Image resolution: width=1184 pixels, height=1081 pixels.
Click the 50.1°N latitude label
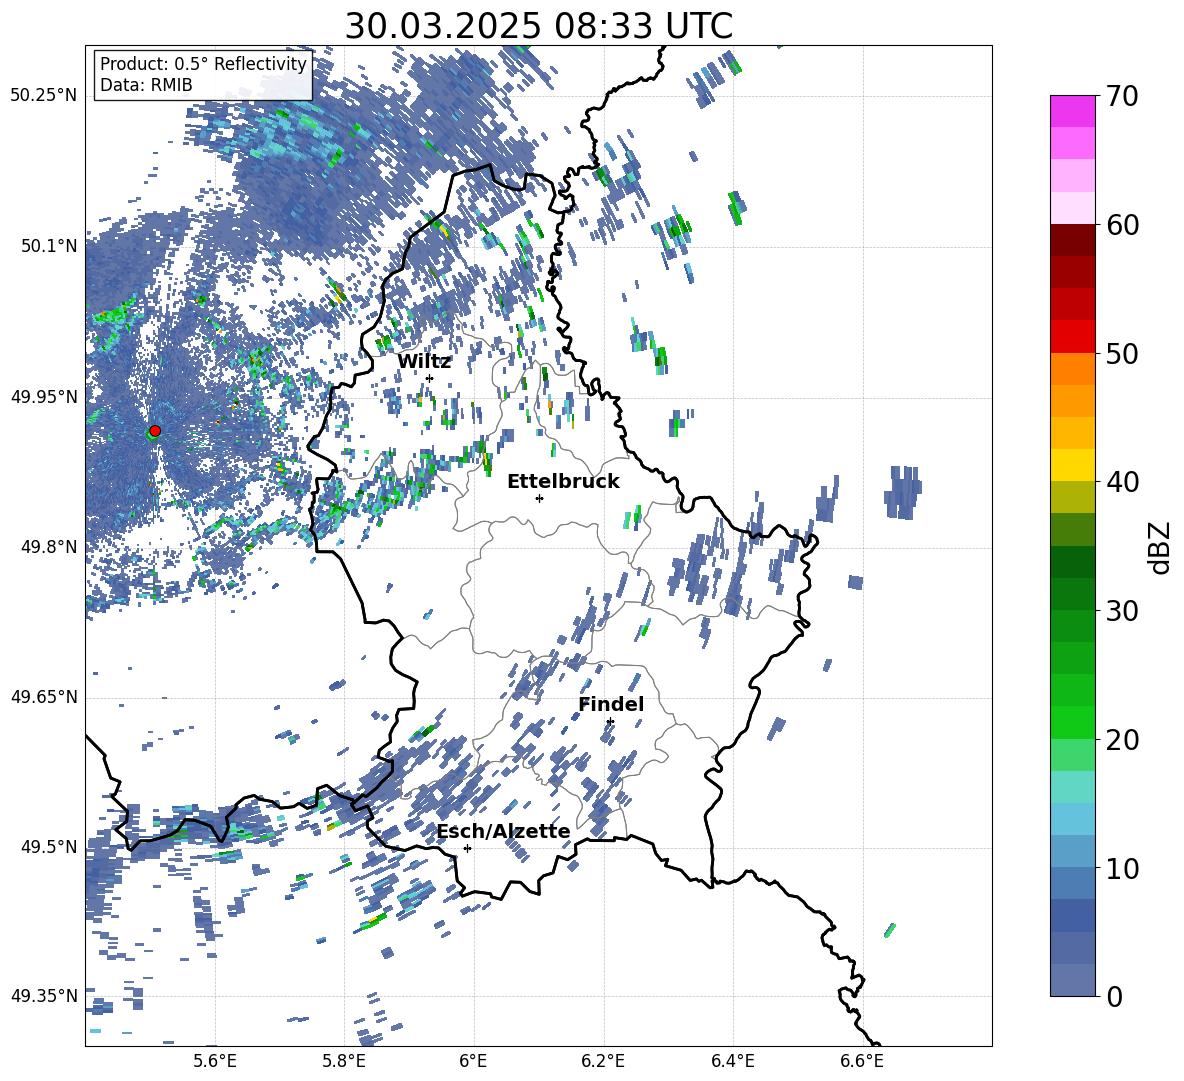(48, 246)
